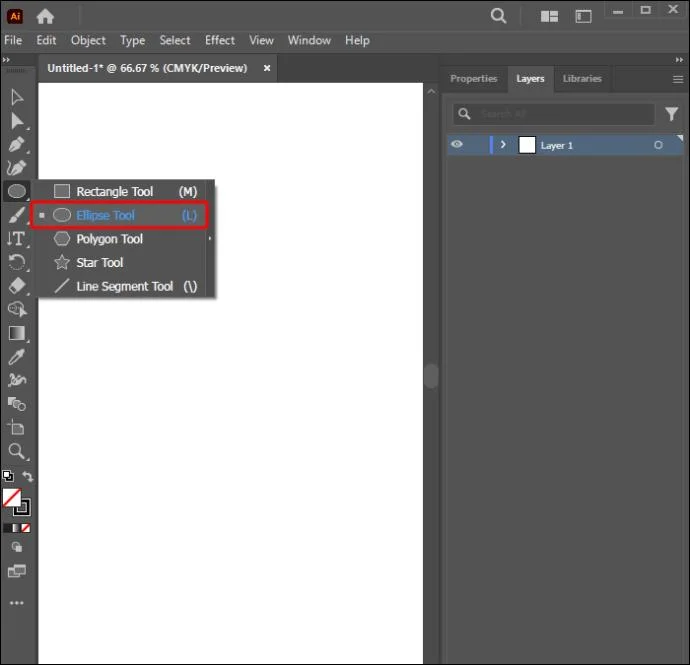Switch to the Properties tab
This screenshot has height=665, width=690.
tap(473, 79)
